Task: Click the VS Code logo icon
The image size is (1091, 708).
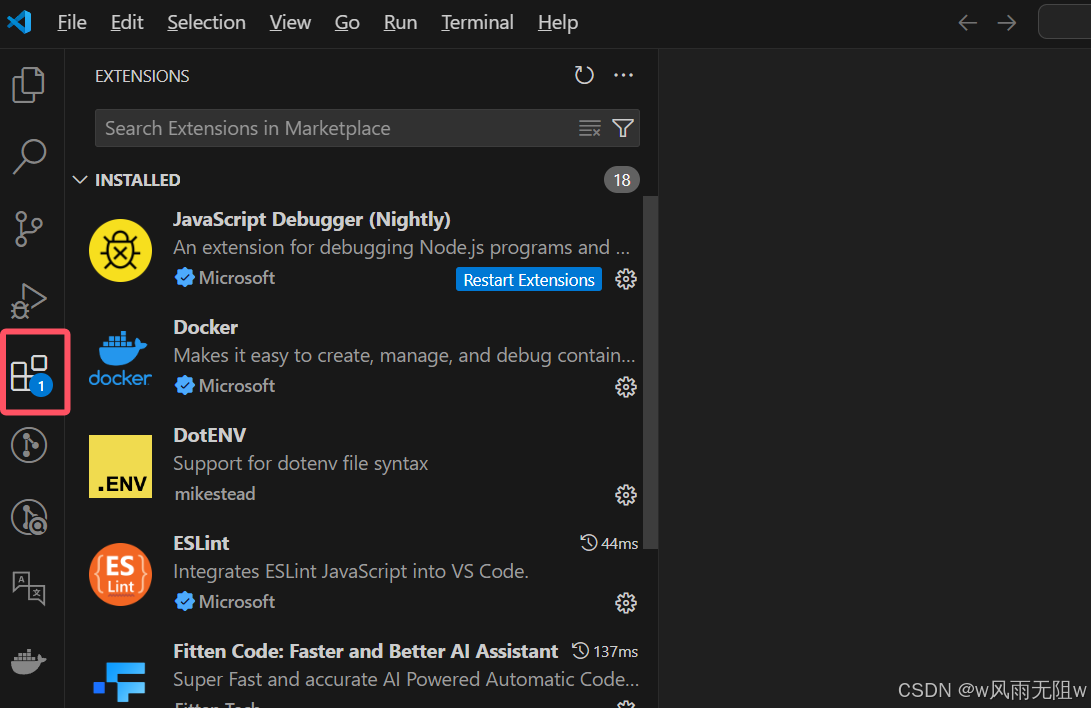Action: click(19, 22)
